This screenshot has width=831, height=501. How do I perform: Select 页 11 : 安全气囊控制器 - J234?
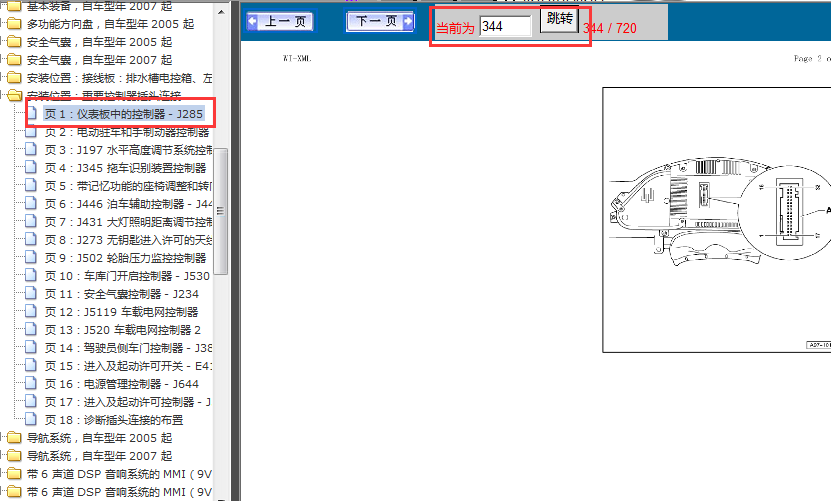click(121, 294)
